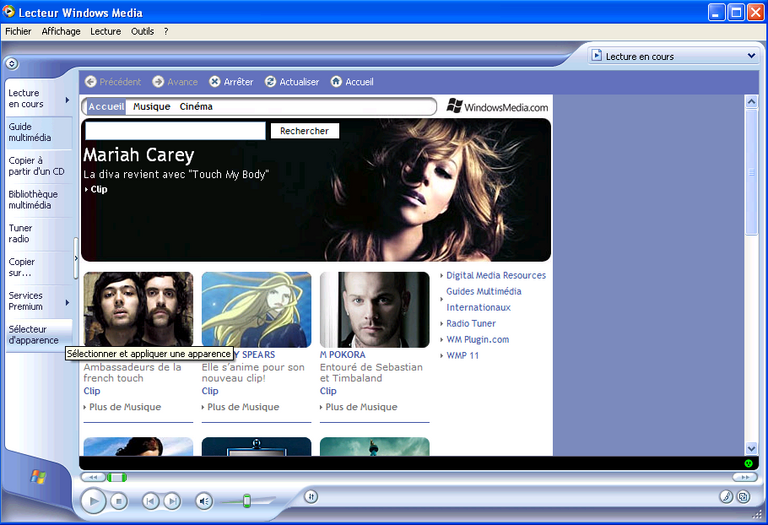Open the Fichier menu
The width and height of the screenshot is (768, 525).
click(18, 31)
